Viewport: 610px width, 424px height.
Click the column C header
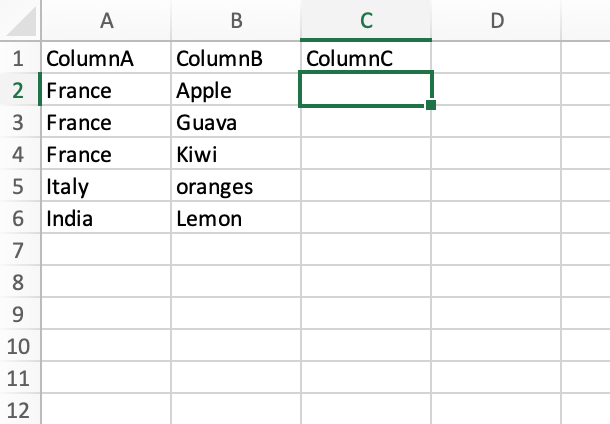[366, 19]
